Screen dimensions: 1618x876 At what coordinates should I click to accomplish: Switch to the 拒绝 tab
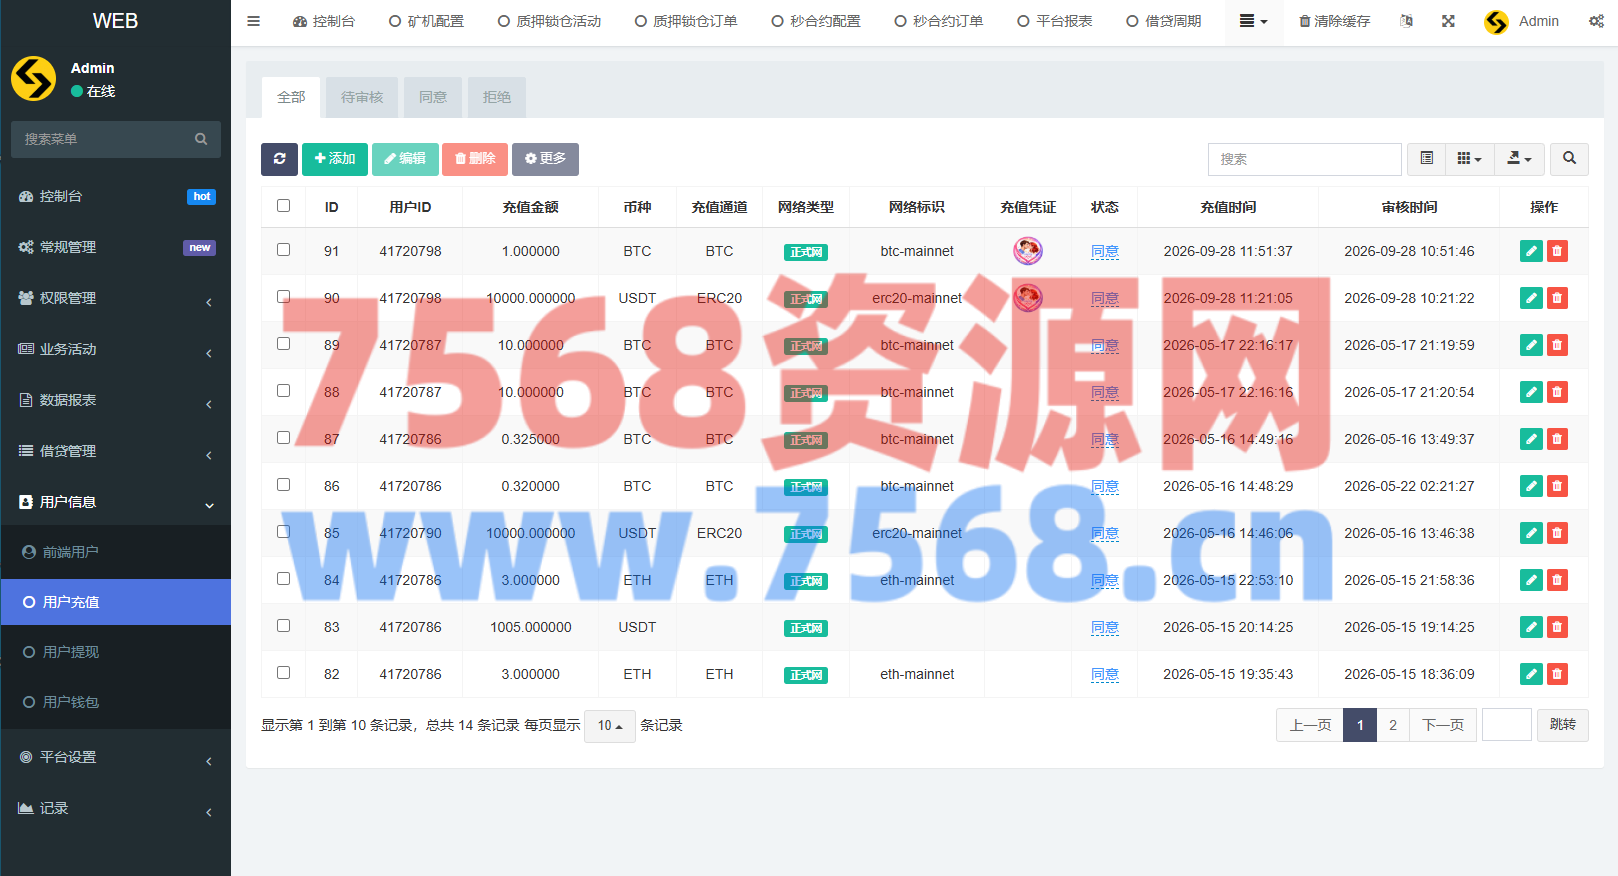coord(497,97)
